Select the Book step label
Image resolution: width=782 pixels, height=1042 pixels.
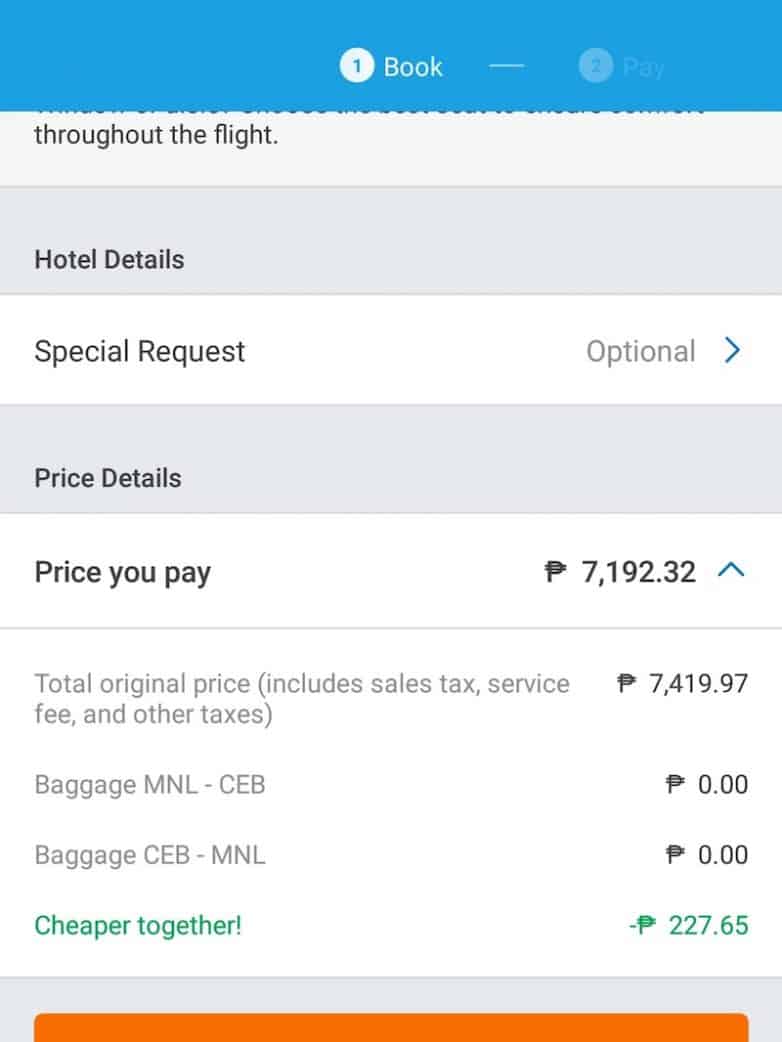tap(413, 67)
